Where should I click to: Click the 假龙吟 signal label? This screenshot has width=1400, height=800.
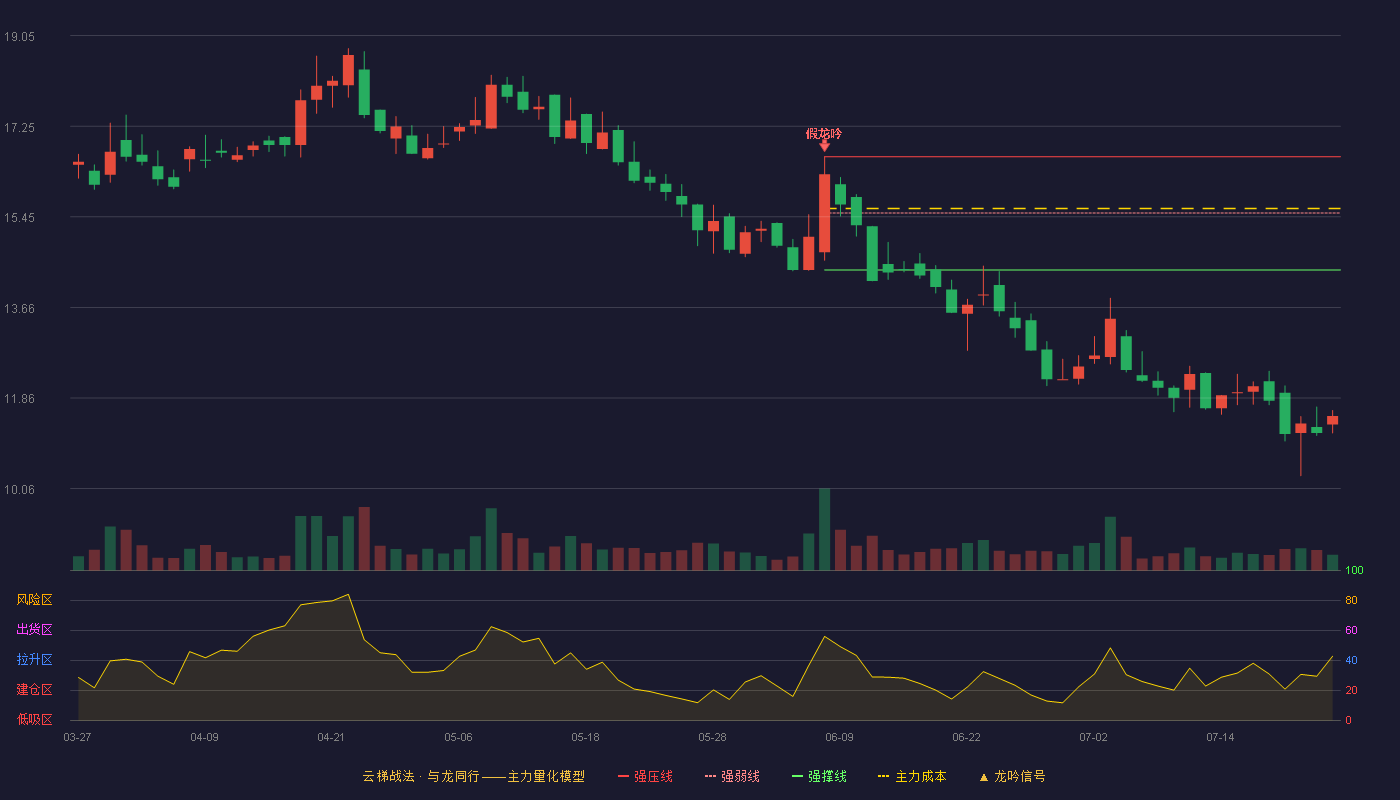pos(824,133)
